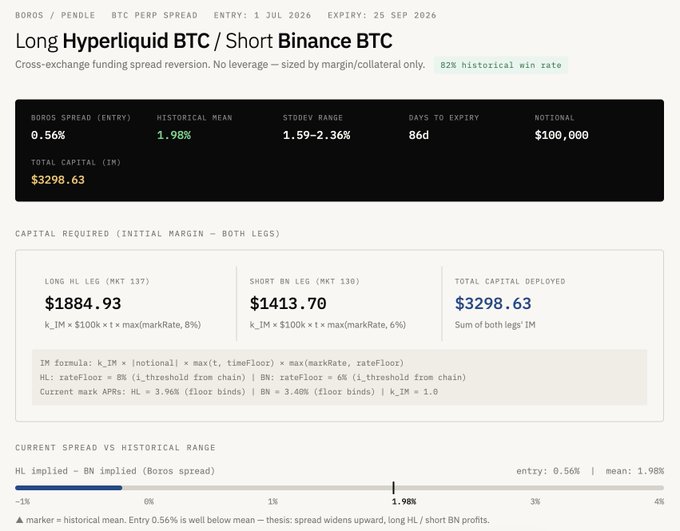The width and height of the screenshot is (680, 531).
Task: Click the Long HL leg amount $1884.93
Action: click(x=83, y=303)
